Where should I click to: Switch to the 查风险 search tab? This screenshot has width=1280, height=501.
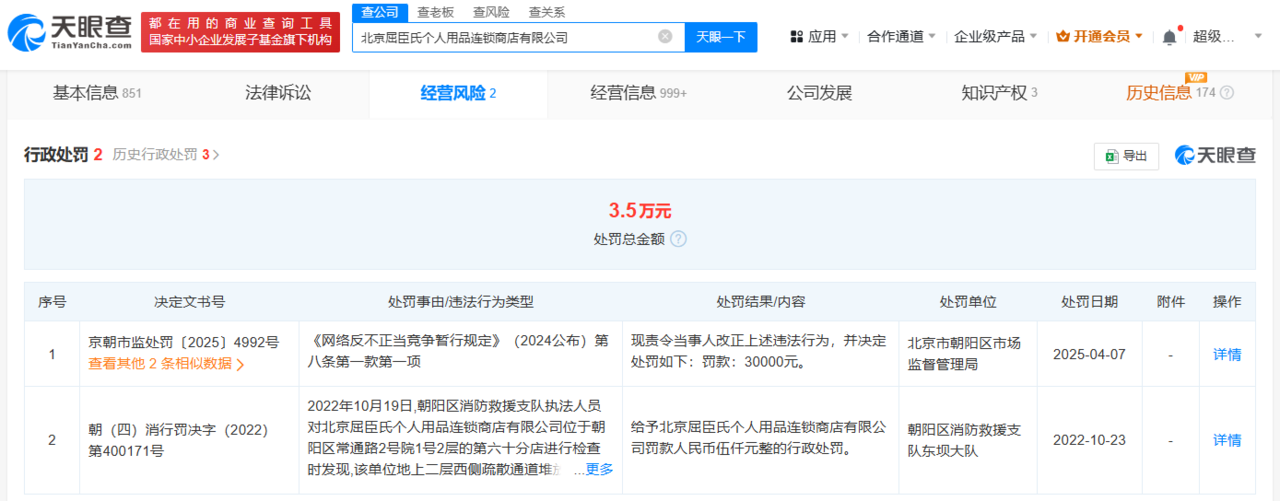coord(491,12)
